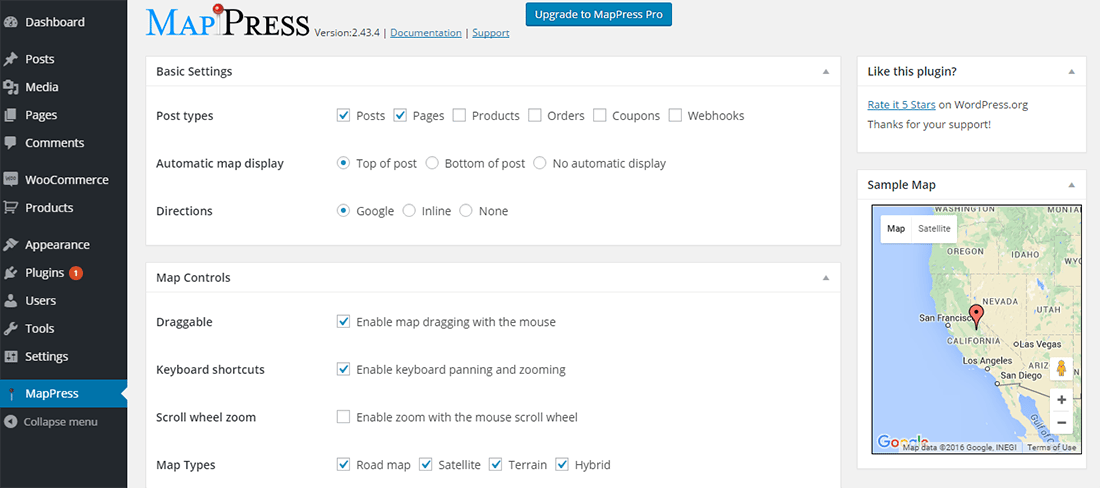Enable the Coupons post type checkbox
The width and height of the screenshot is (1100, 488).
pos(599,115)
